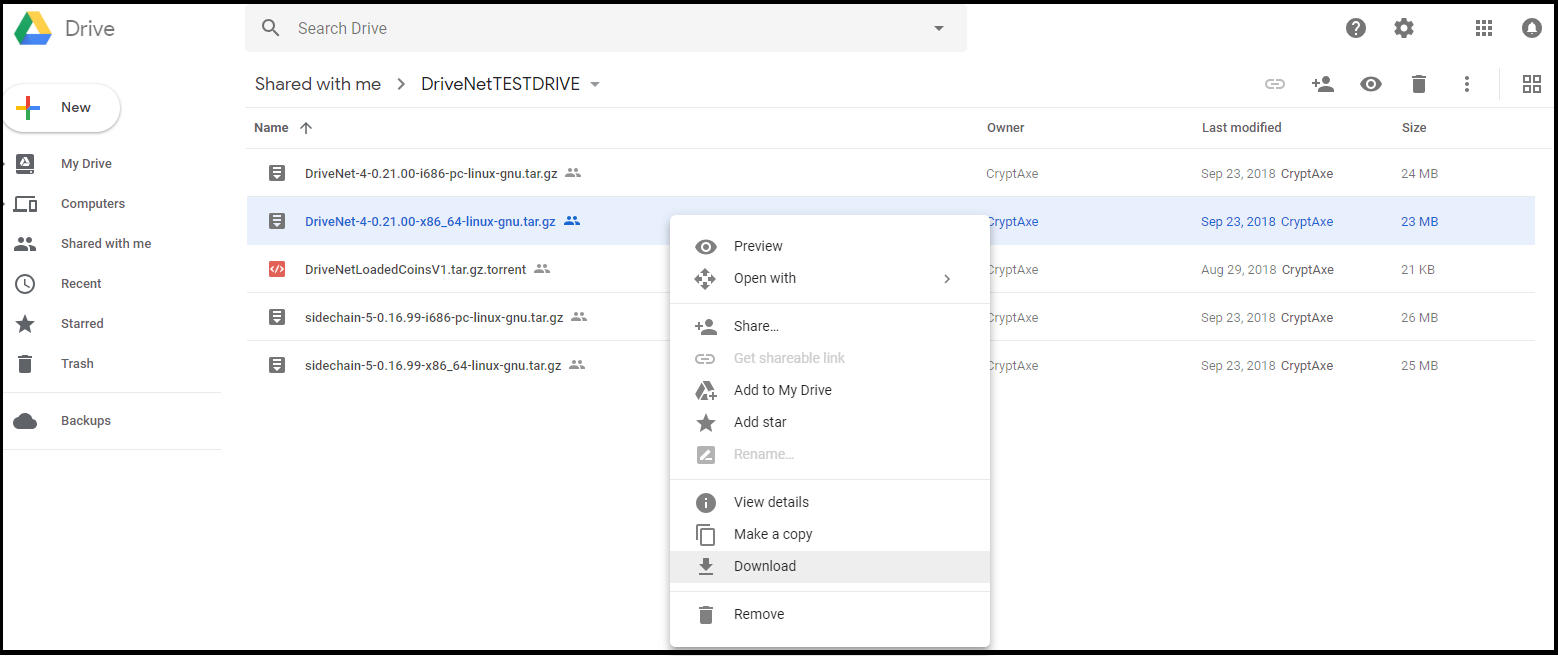
Task: Click the add people share toolbar icon
Action: click(1323, 84)
